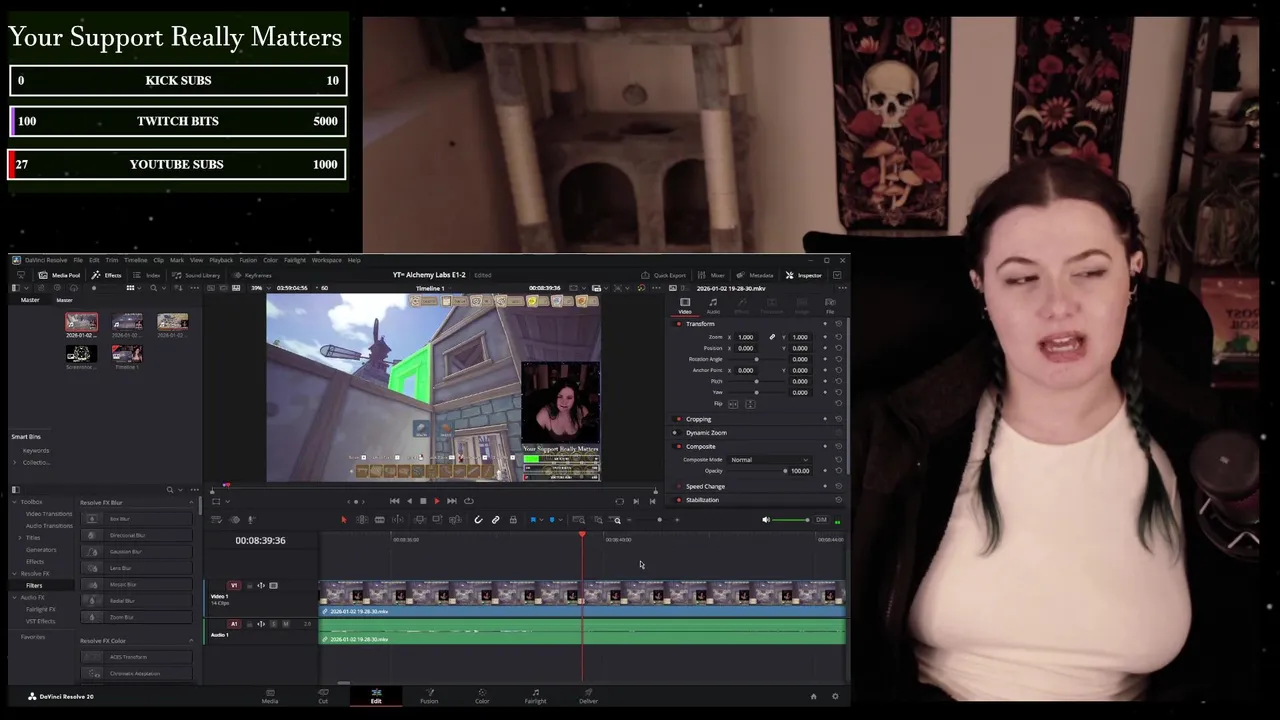Open the Timeline menu in the menu bar
Viewport: 1280px width, 720px height.
pyautogui.click(x=135, y=260)
